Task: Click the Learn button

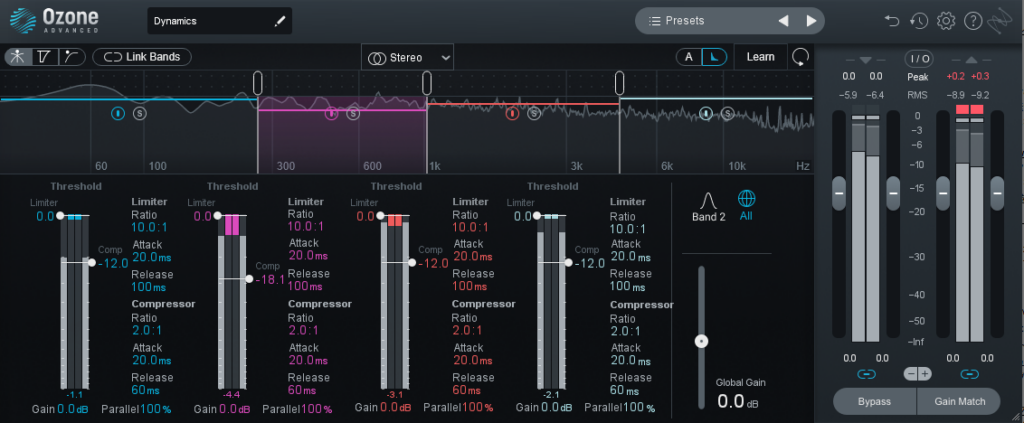Action: click(x=760, y=57)
